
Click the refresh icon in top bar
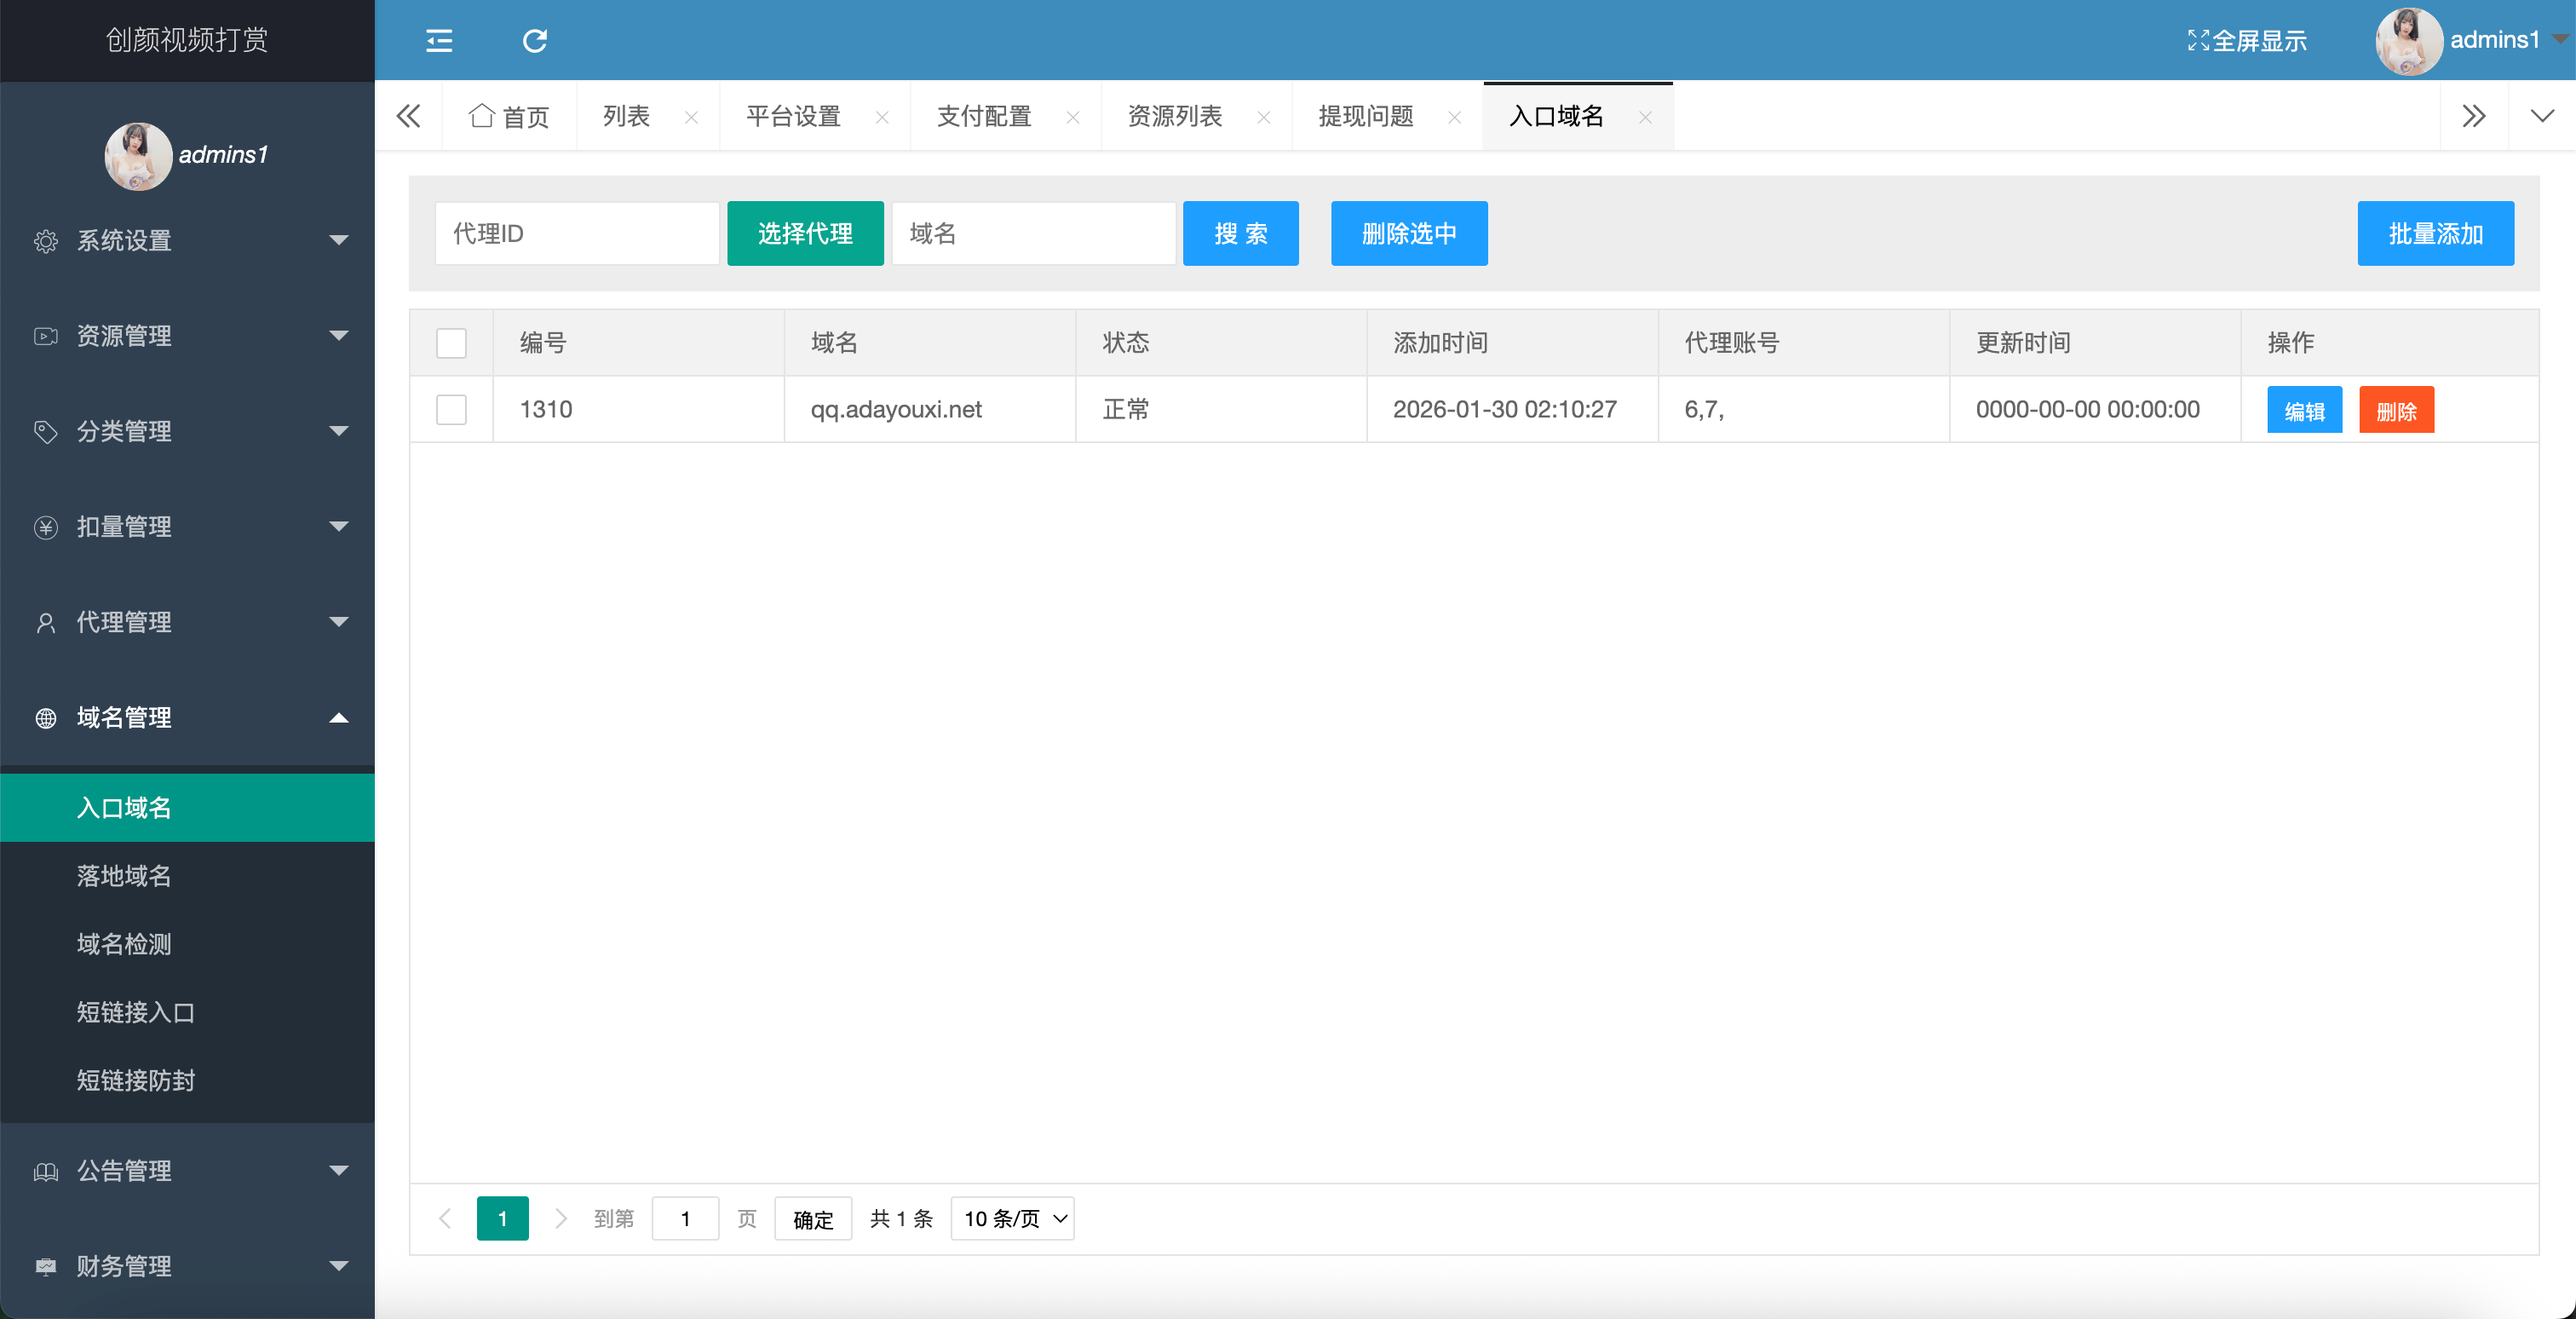click(535, 40)
